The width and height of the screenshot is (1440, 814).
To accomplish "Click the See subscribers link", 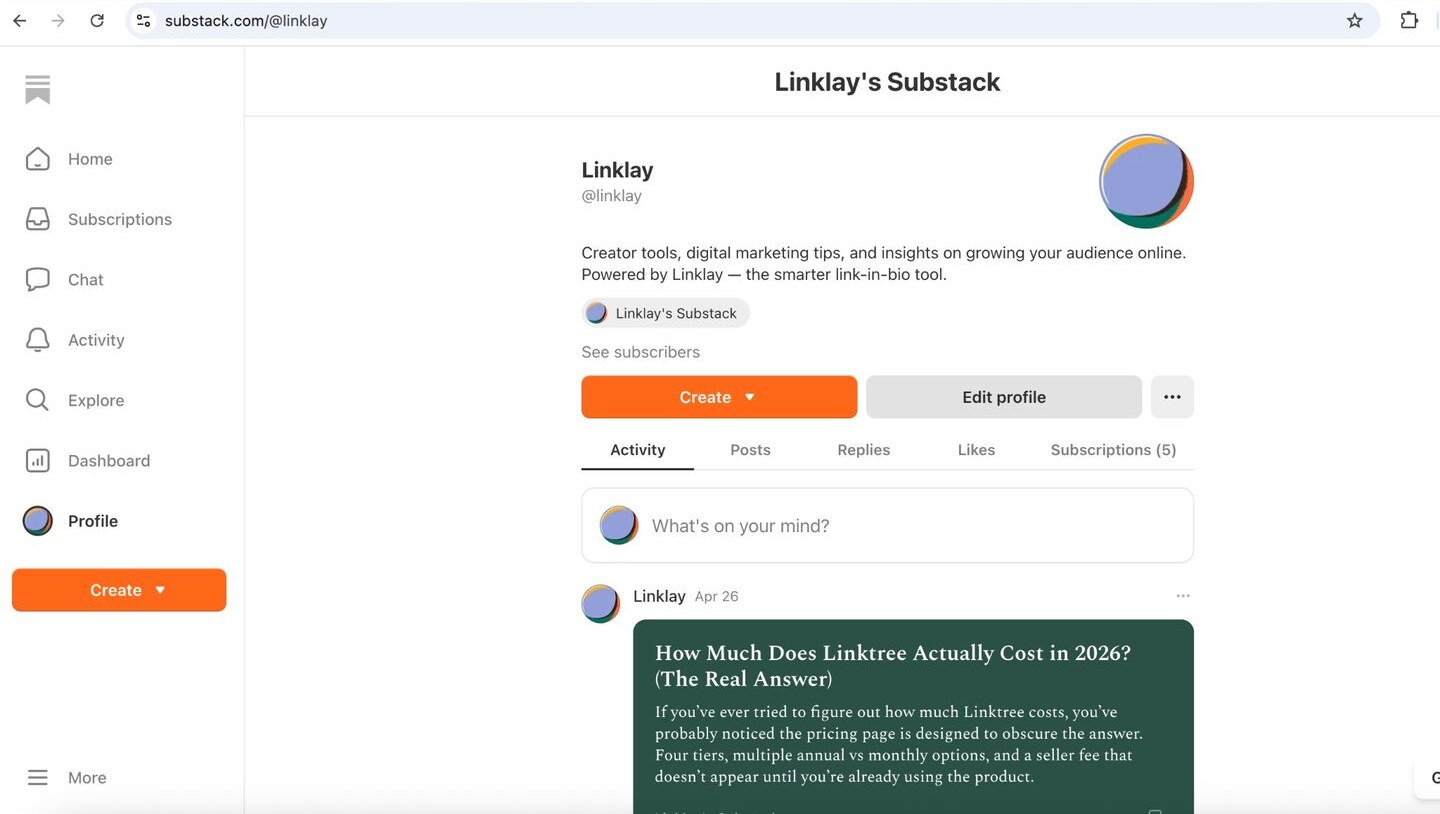I will [640, 352].
